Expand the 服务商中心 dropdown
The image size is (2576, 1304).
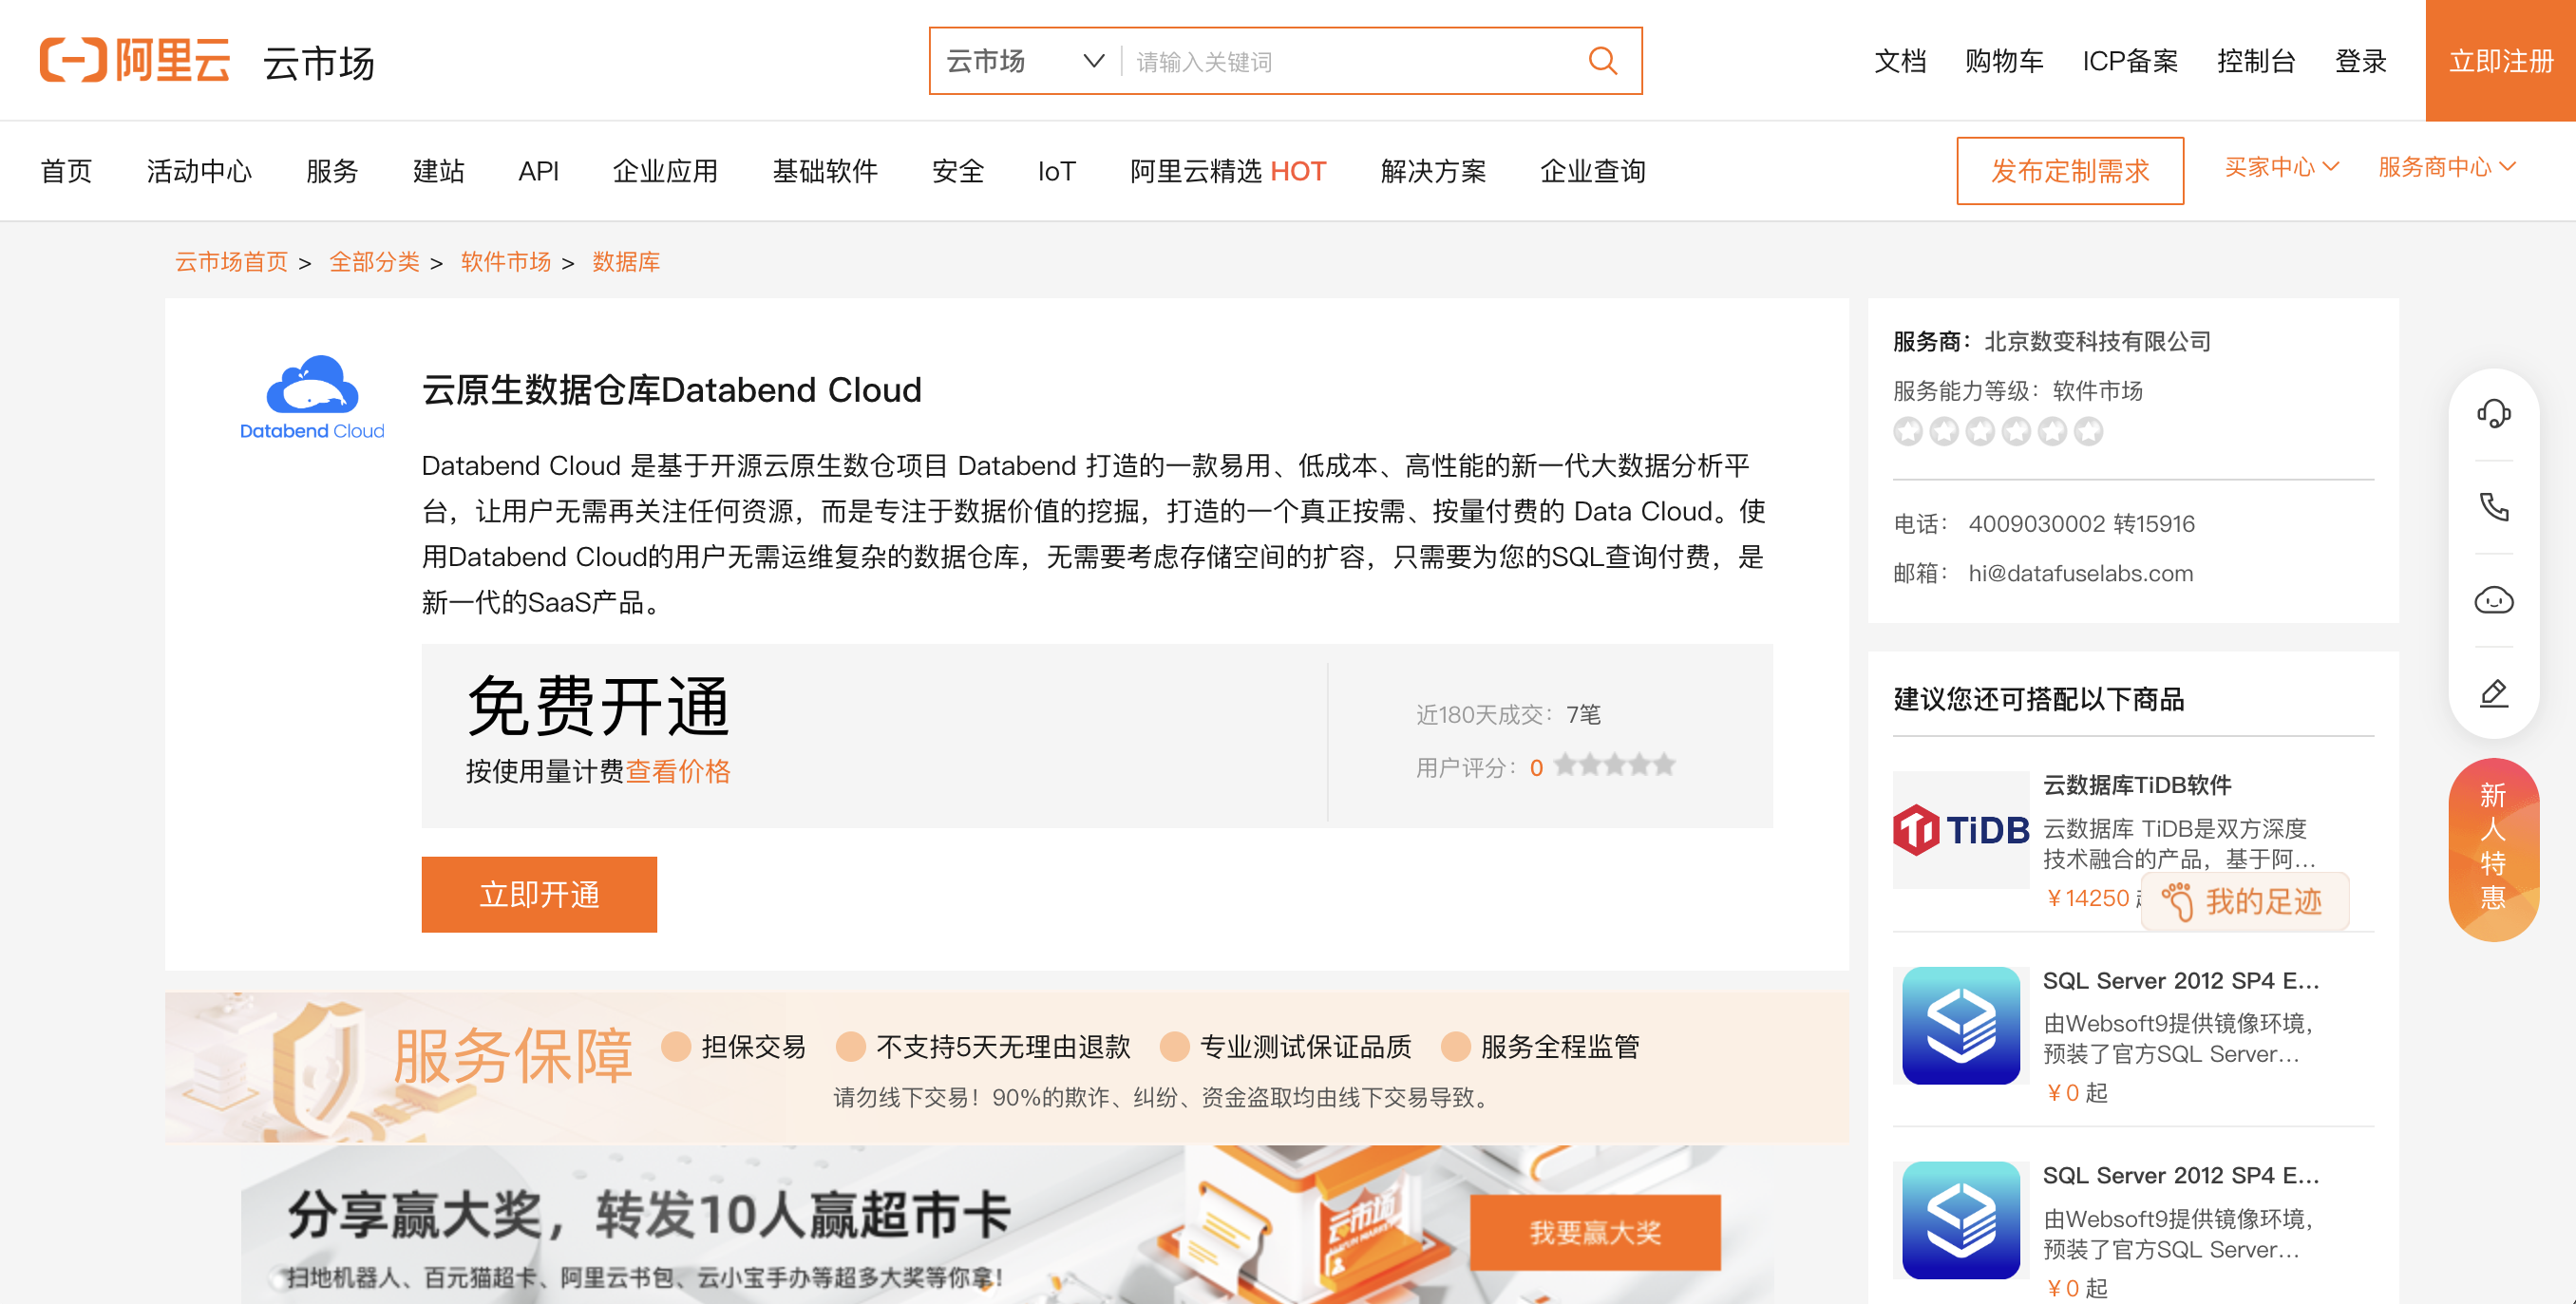(x=2446, y=167)
